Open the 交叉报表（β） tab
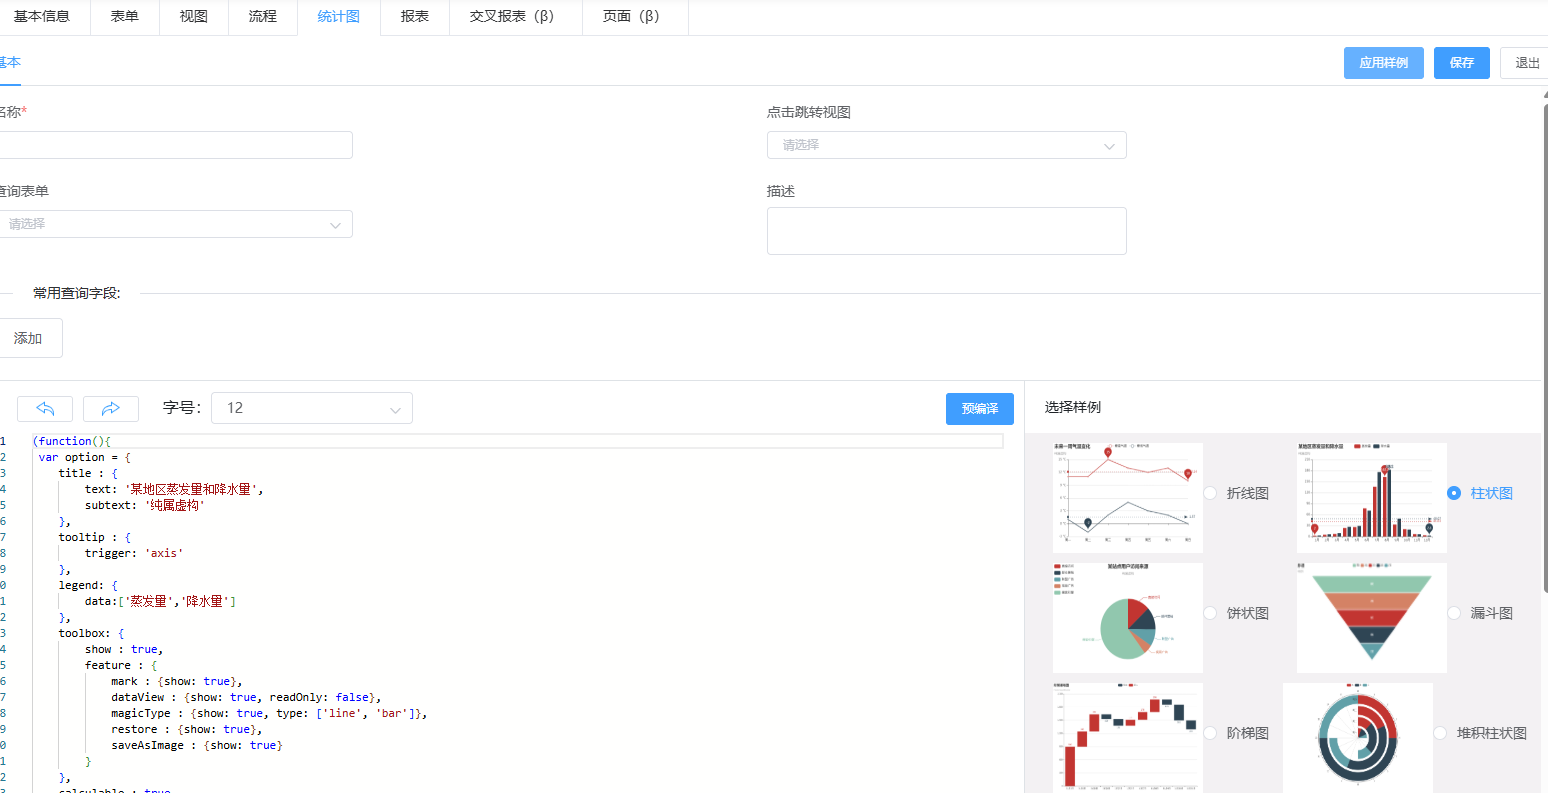 516,17
